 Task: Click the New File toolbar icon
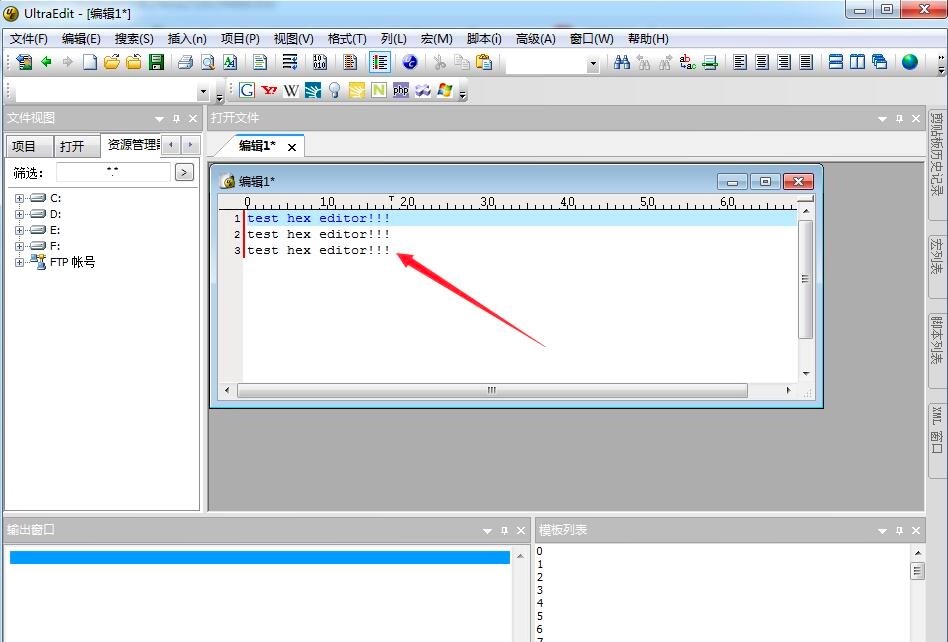click(90, 62)
